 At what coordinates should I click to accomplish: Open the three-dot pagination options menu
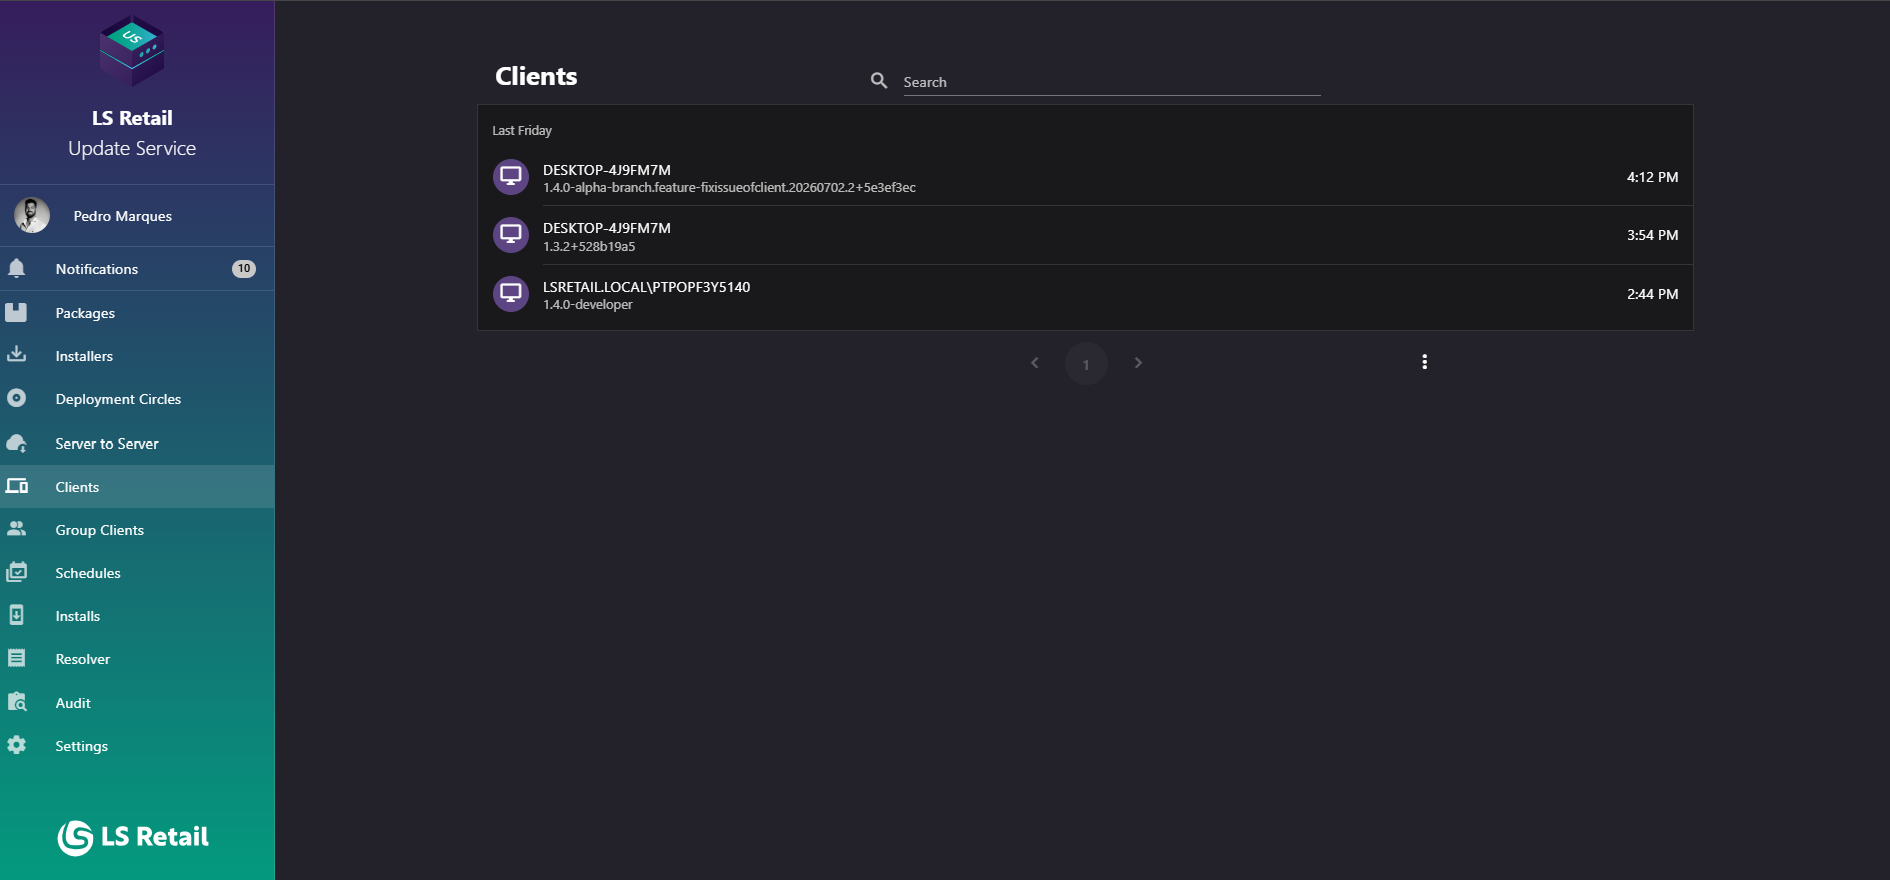[1424, 362]
